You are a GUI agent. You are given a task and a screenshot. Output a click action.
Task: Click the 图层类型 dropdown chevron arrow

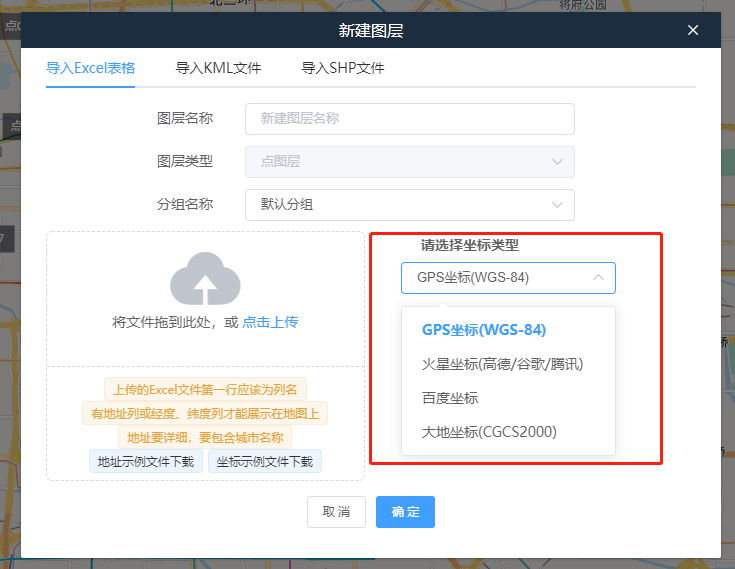point(557,162)
